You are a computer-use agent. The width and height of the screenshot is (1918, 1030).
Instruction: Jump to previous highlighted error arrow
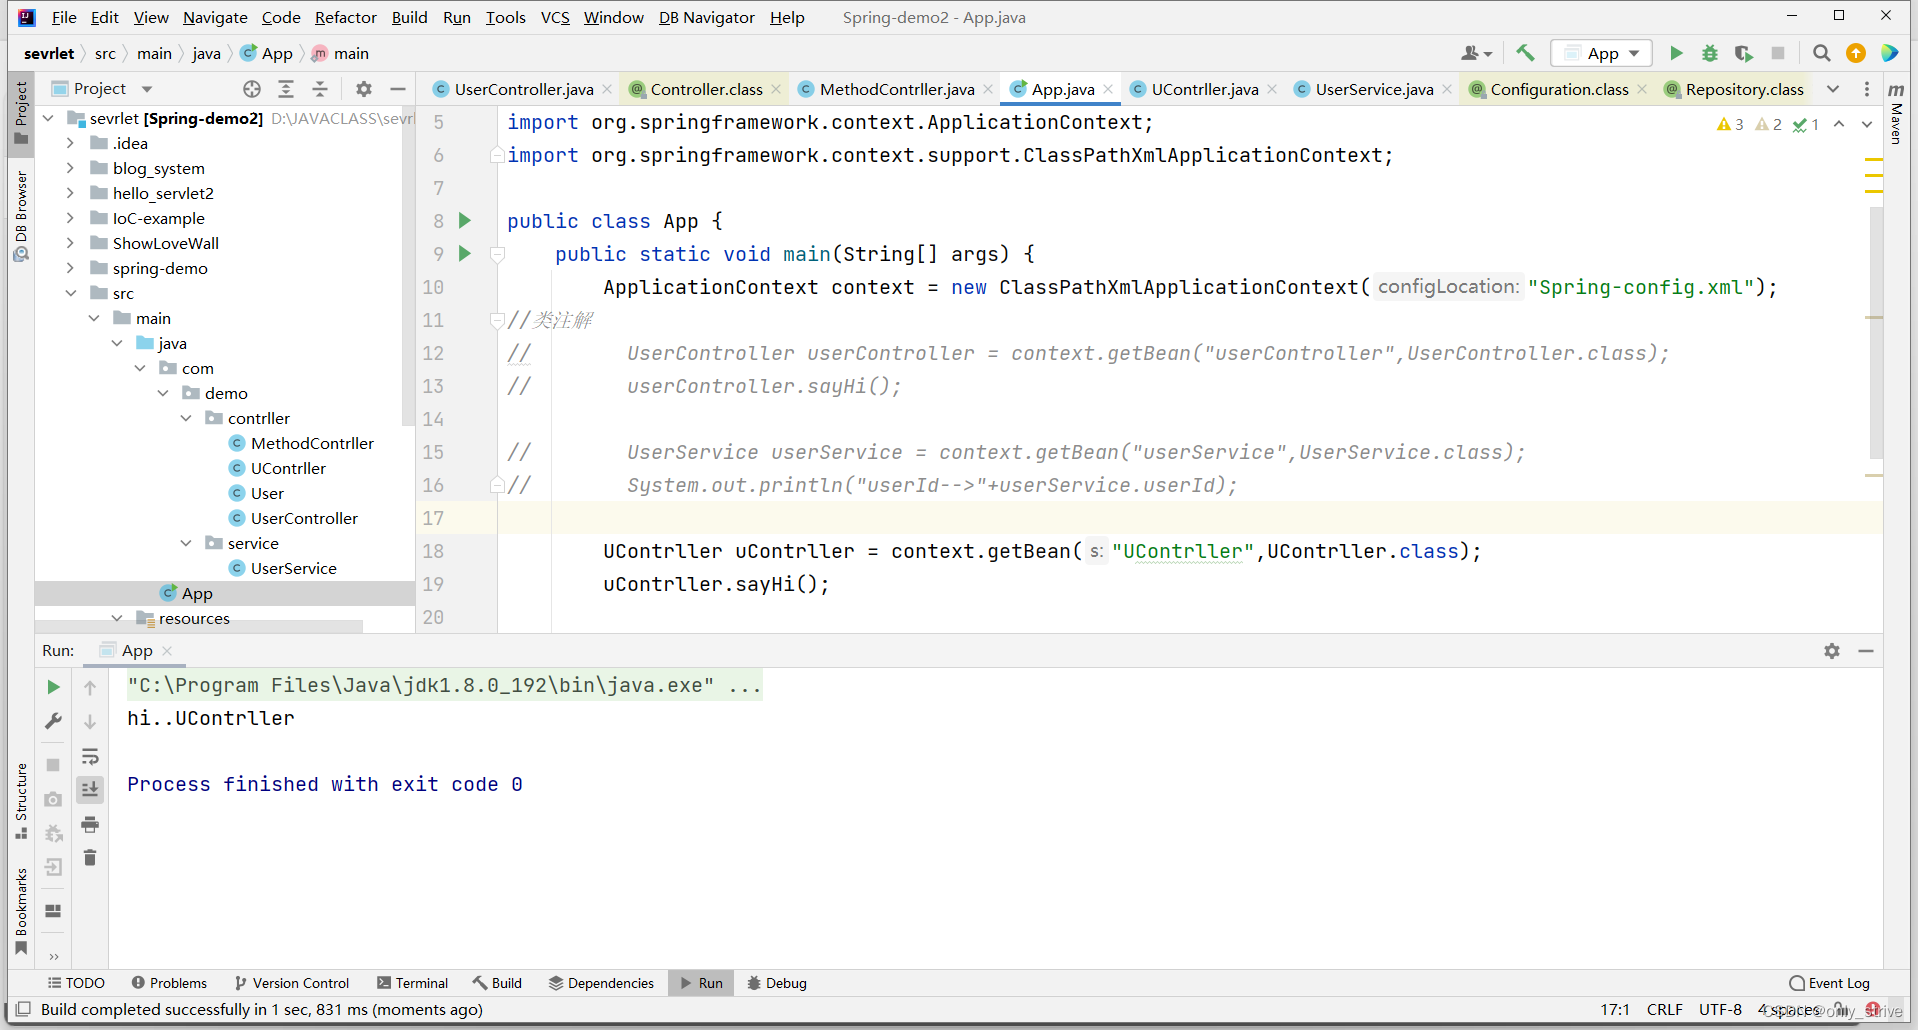[1839, 124]
